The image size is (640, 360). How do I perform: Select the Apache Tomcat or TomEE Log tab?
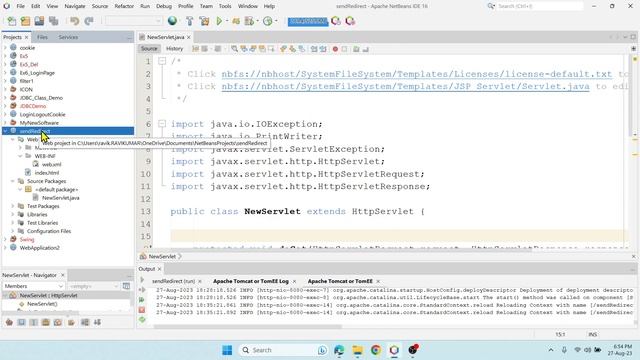coord(251,281)
